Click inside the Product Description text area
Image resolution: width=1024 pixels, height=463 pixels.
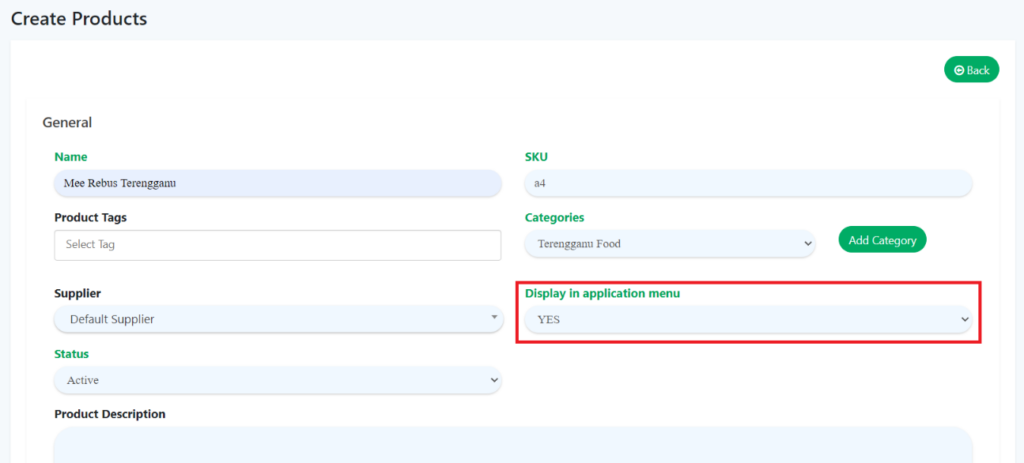(512, 445)
